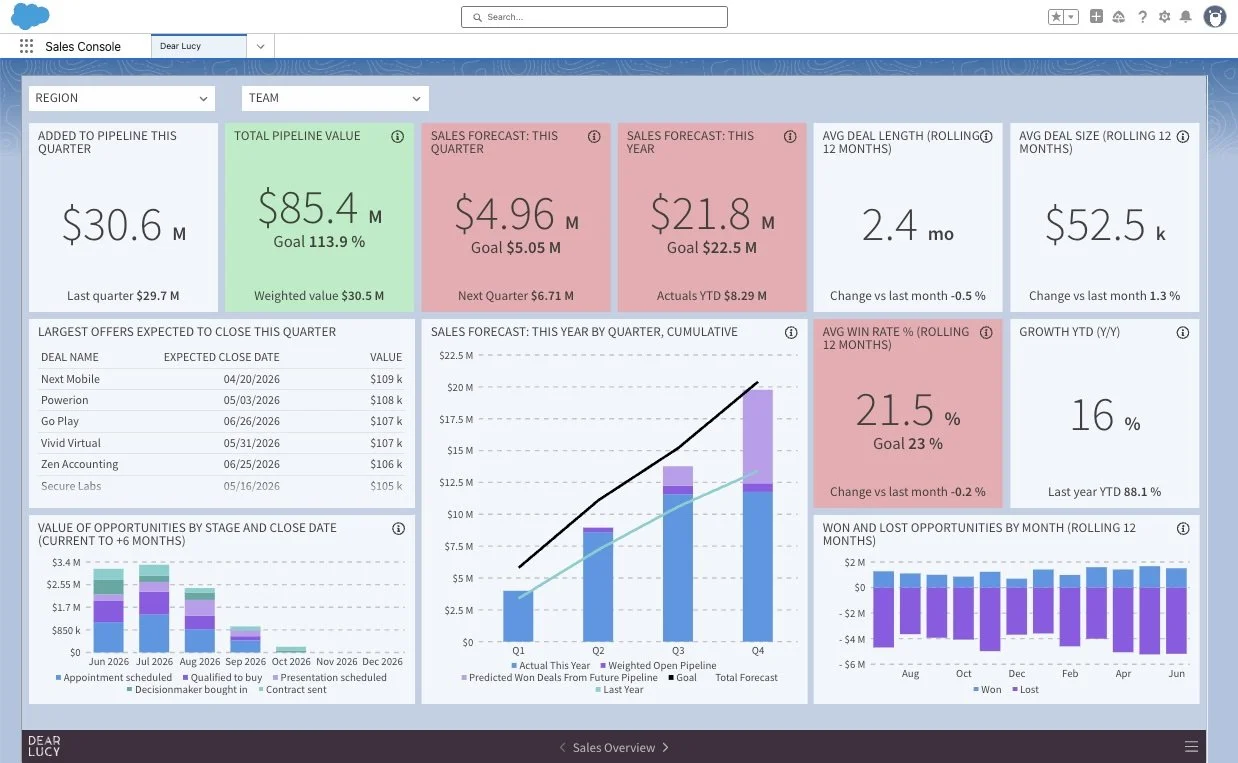Viewport: 1238px width, 763px height.
Task: Click info icon on Avg Deal Length card
Action: [986, 136]
